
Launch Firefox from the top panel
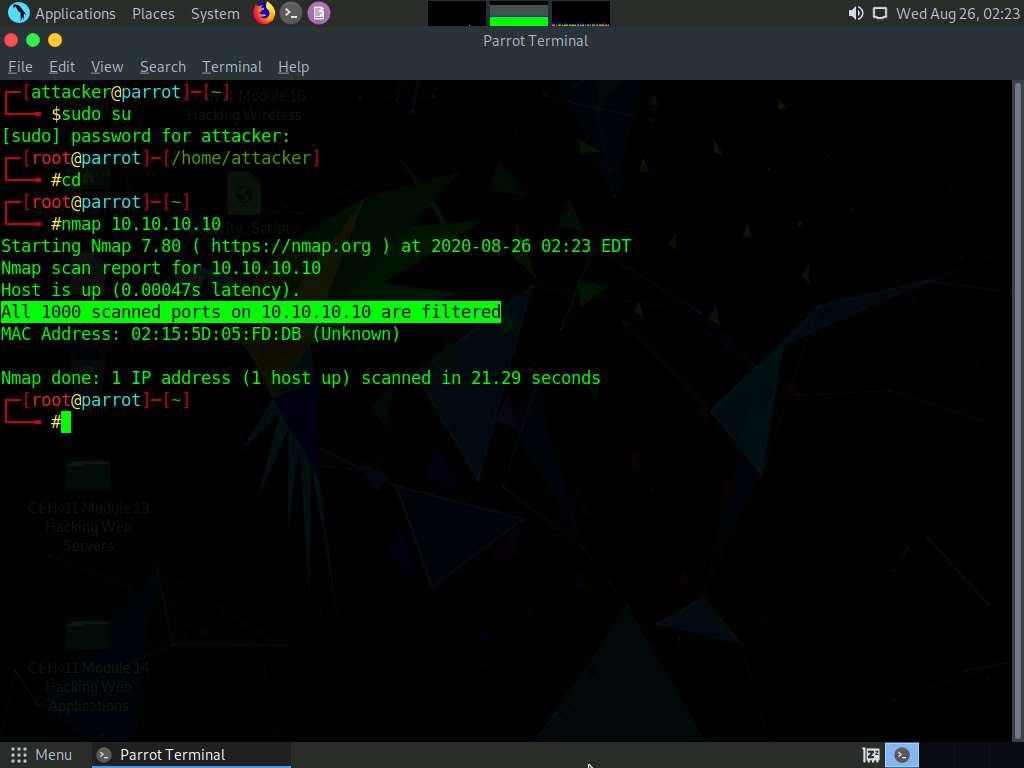point(264,12)
